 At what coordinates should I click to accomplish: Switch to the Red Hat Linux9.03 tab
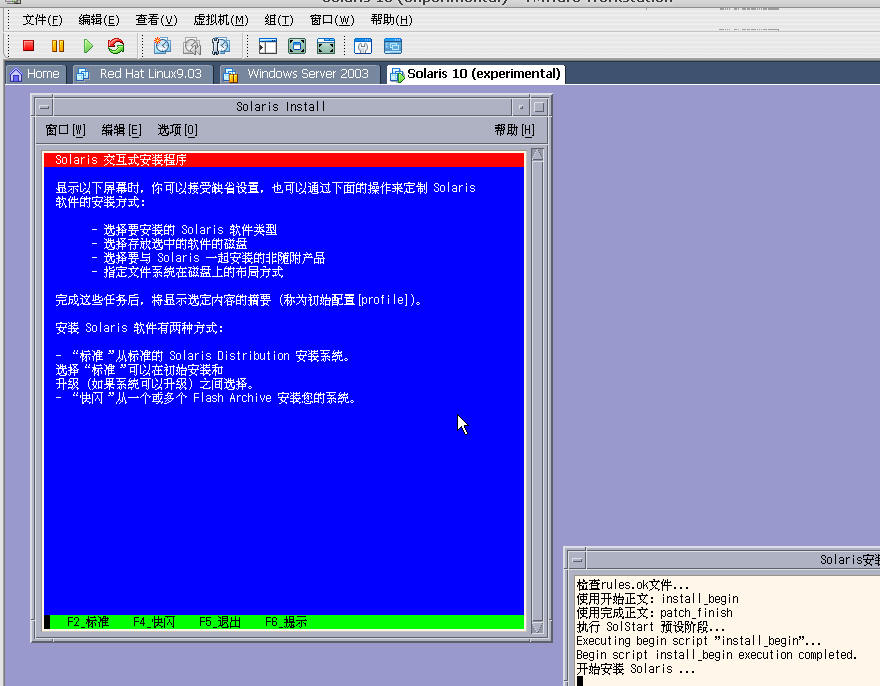point(143,74)
